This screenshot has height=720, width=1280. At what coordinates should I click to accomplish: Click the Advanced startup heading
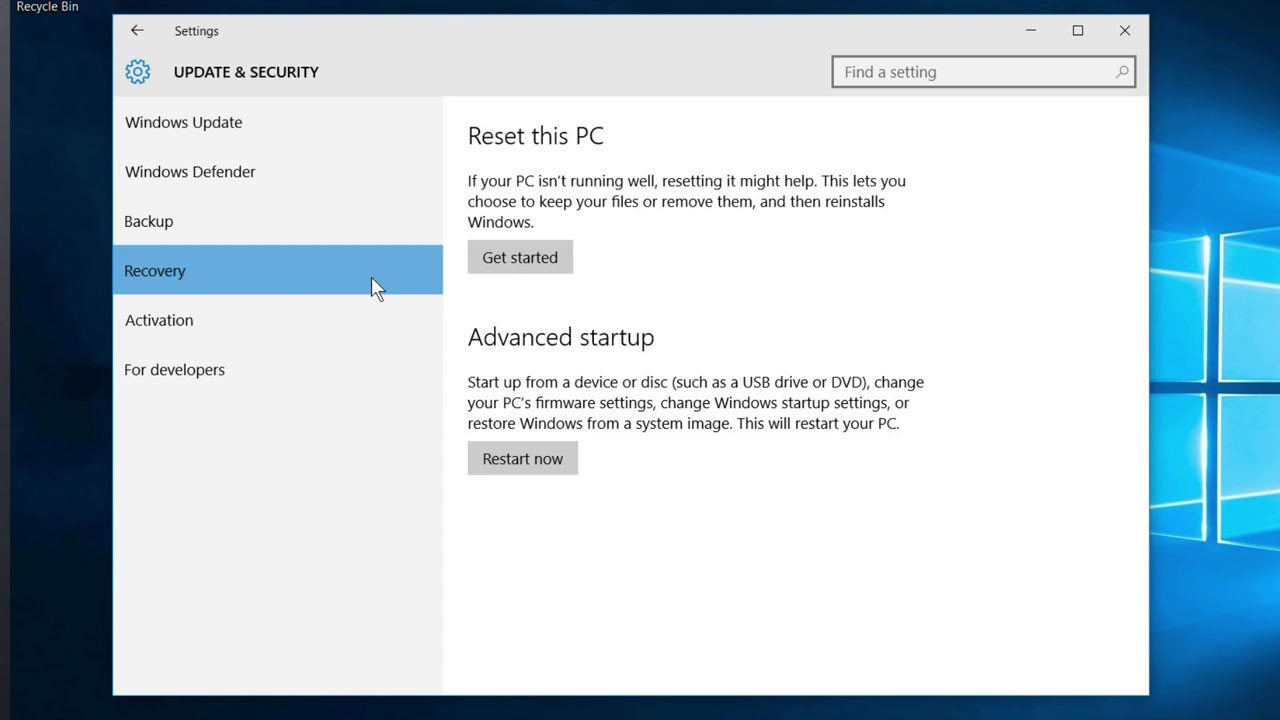pos(561,337)
